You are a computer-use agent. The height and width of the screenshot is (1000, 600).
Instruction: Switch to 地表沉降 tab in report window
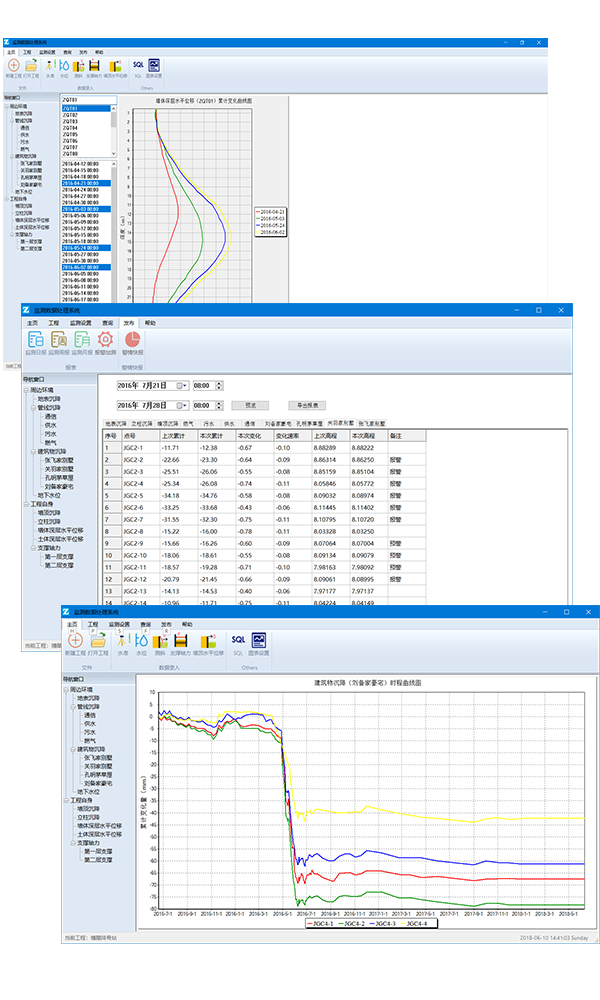pyautogui.click(x=116, y=423)
